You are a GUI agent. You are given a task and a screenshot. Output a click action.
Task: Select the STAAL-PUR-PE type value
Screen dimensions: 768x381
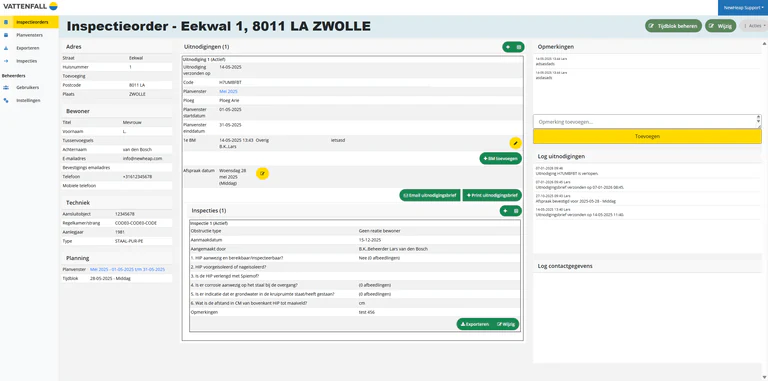coord(129,241)
